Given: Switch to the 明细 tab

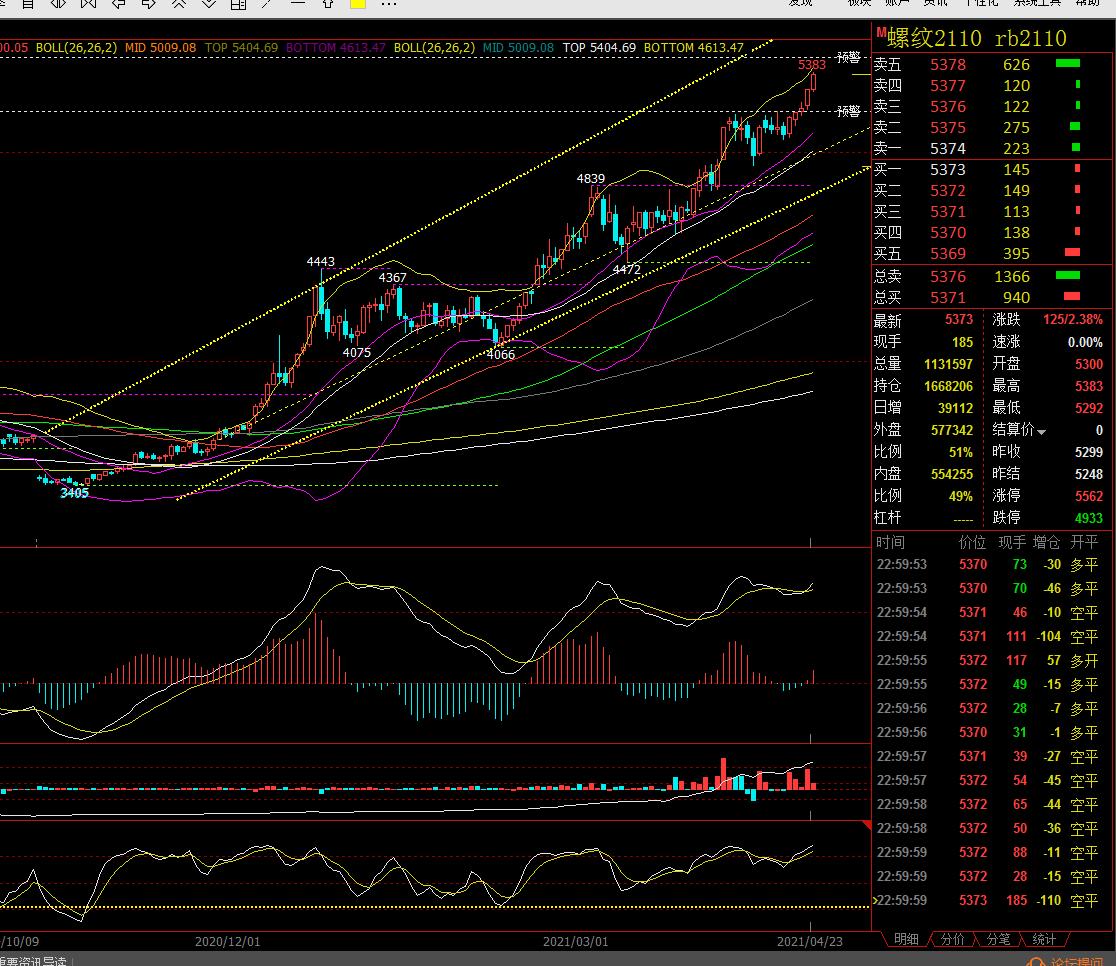Looking at the screenshot, I should pyautogui.click(x=906, y=939).
